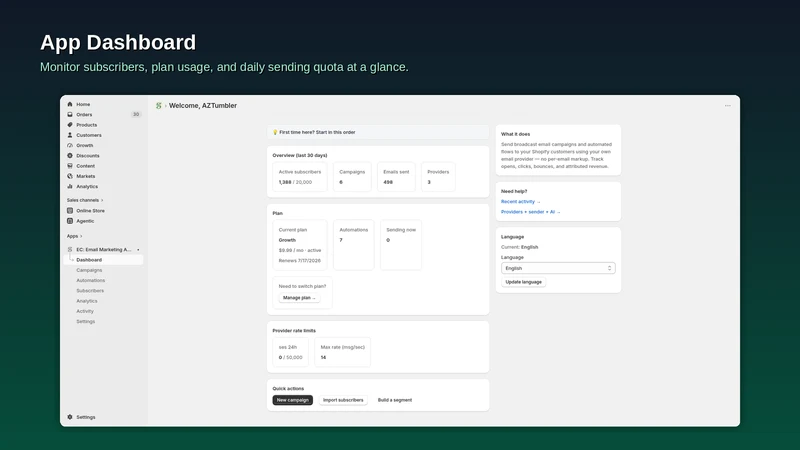Screen dimensions: 800x450
Task: Expand the Apps section chevron
Action: pyautogui.click(x=81, y=236)
